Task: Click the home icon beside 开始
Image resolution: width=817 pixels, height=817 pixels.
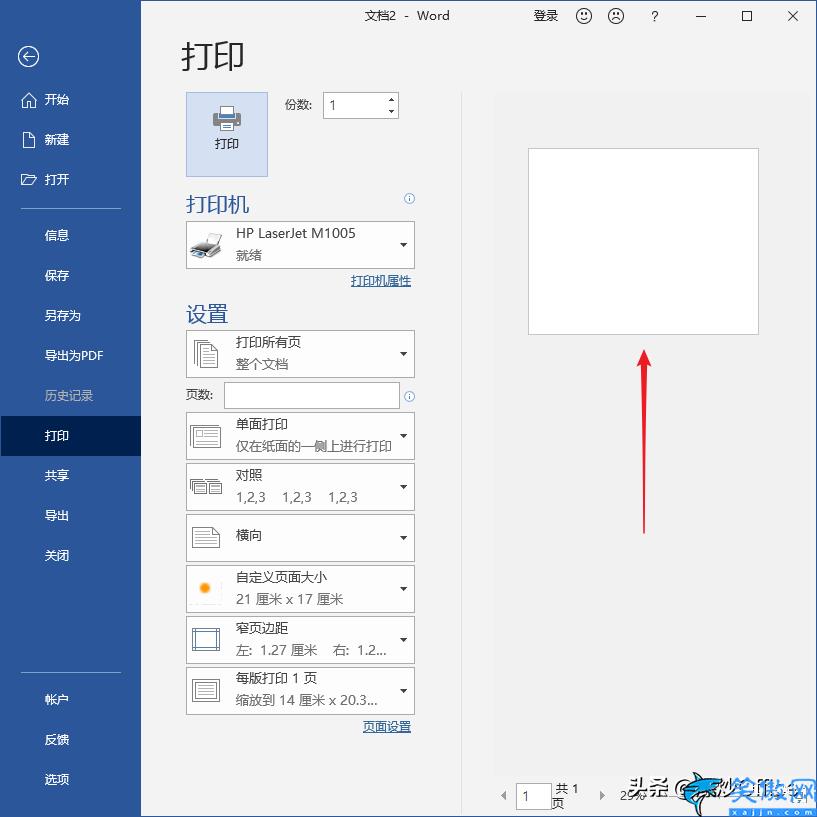Action: coord(29,100)
